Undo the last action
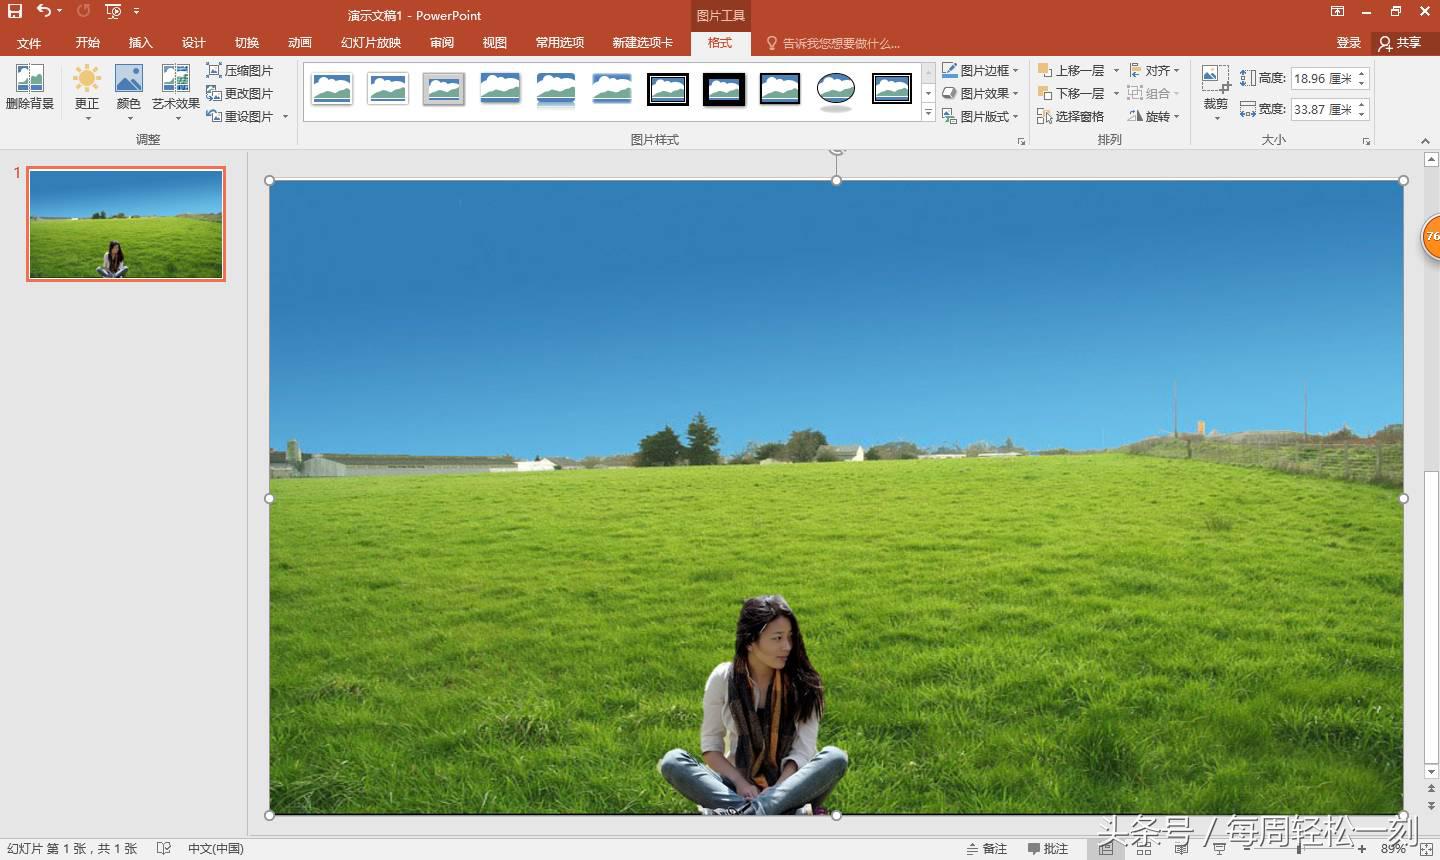Viewport: 1440px width, 860px height. coord(43,11)
